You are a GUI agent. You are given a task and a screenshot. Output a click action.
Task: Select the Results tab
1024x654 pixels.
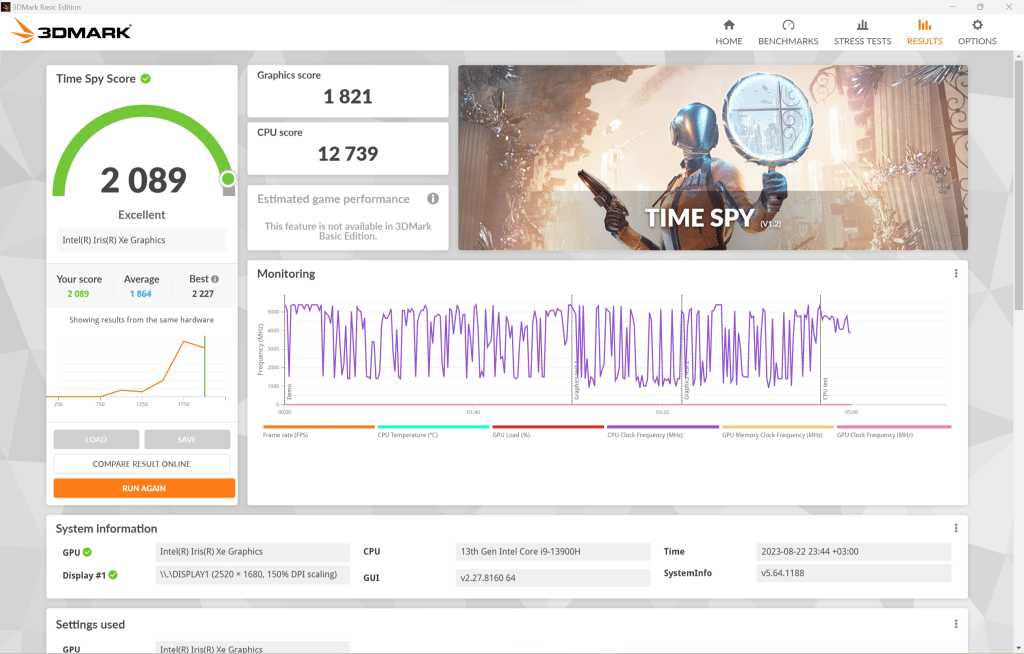(x=924, y=33)
